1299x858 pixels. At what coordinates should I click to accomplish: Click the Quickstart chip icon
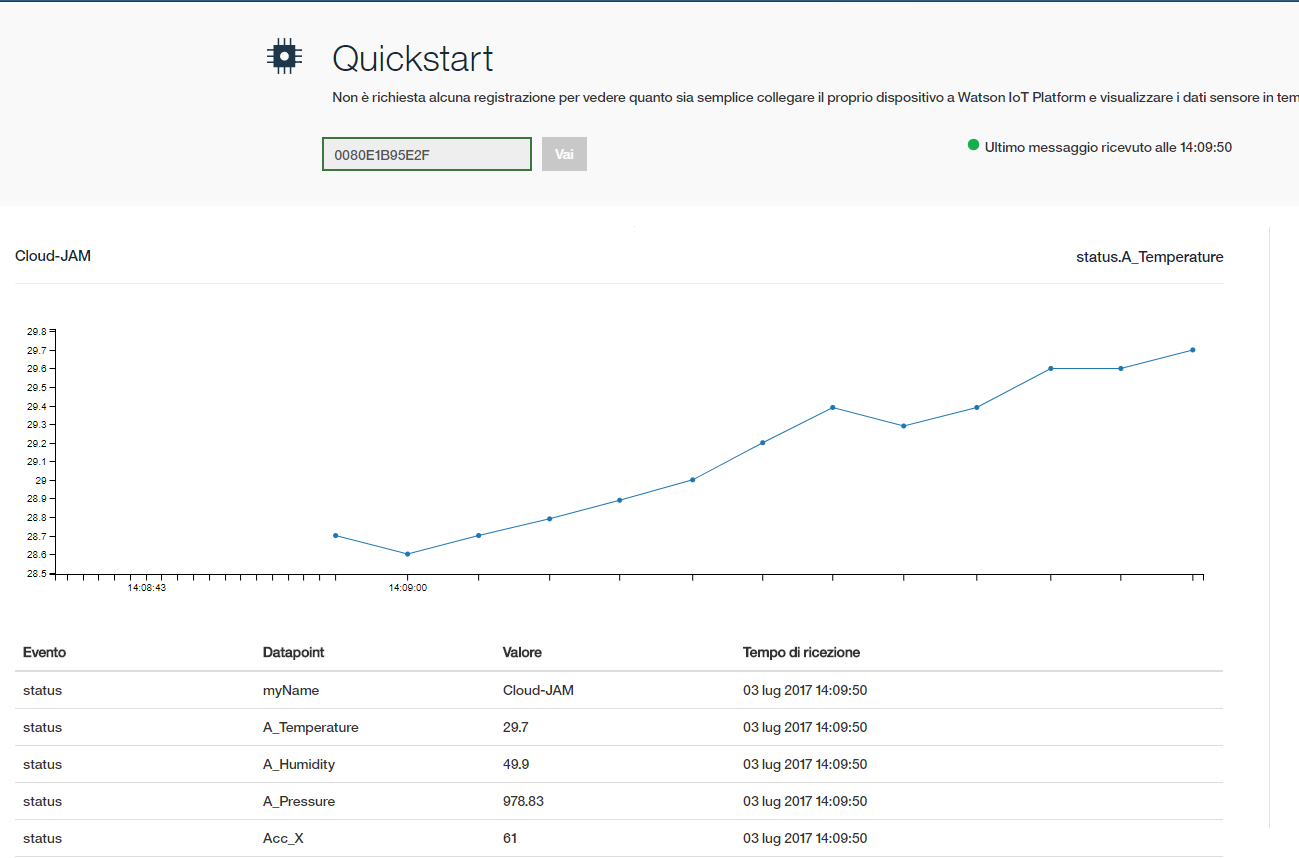coord(284,57)
